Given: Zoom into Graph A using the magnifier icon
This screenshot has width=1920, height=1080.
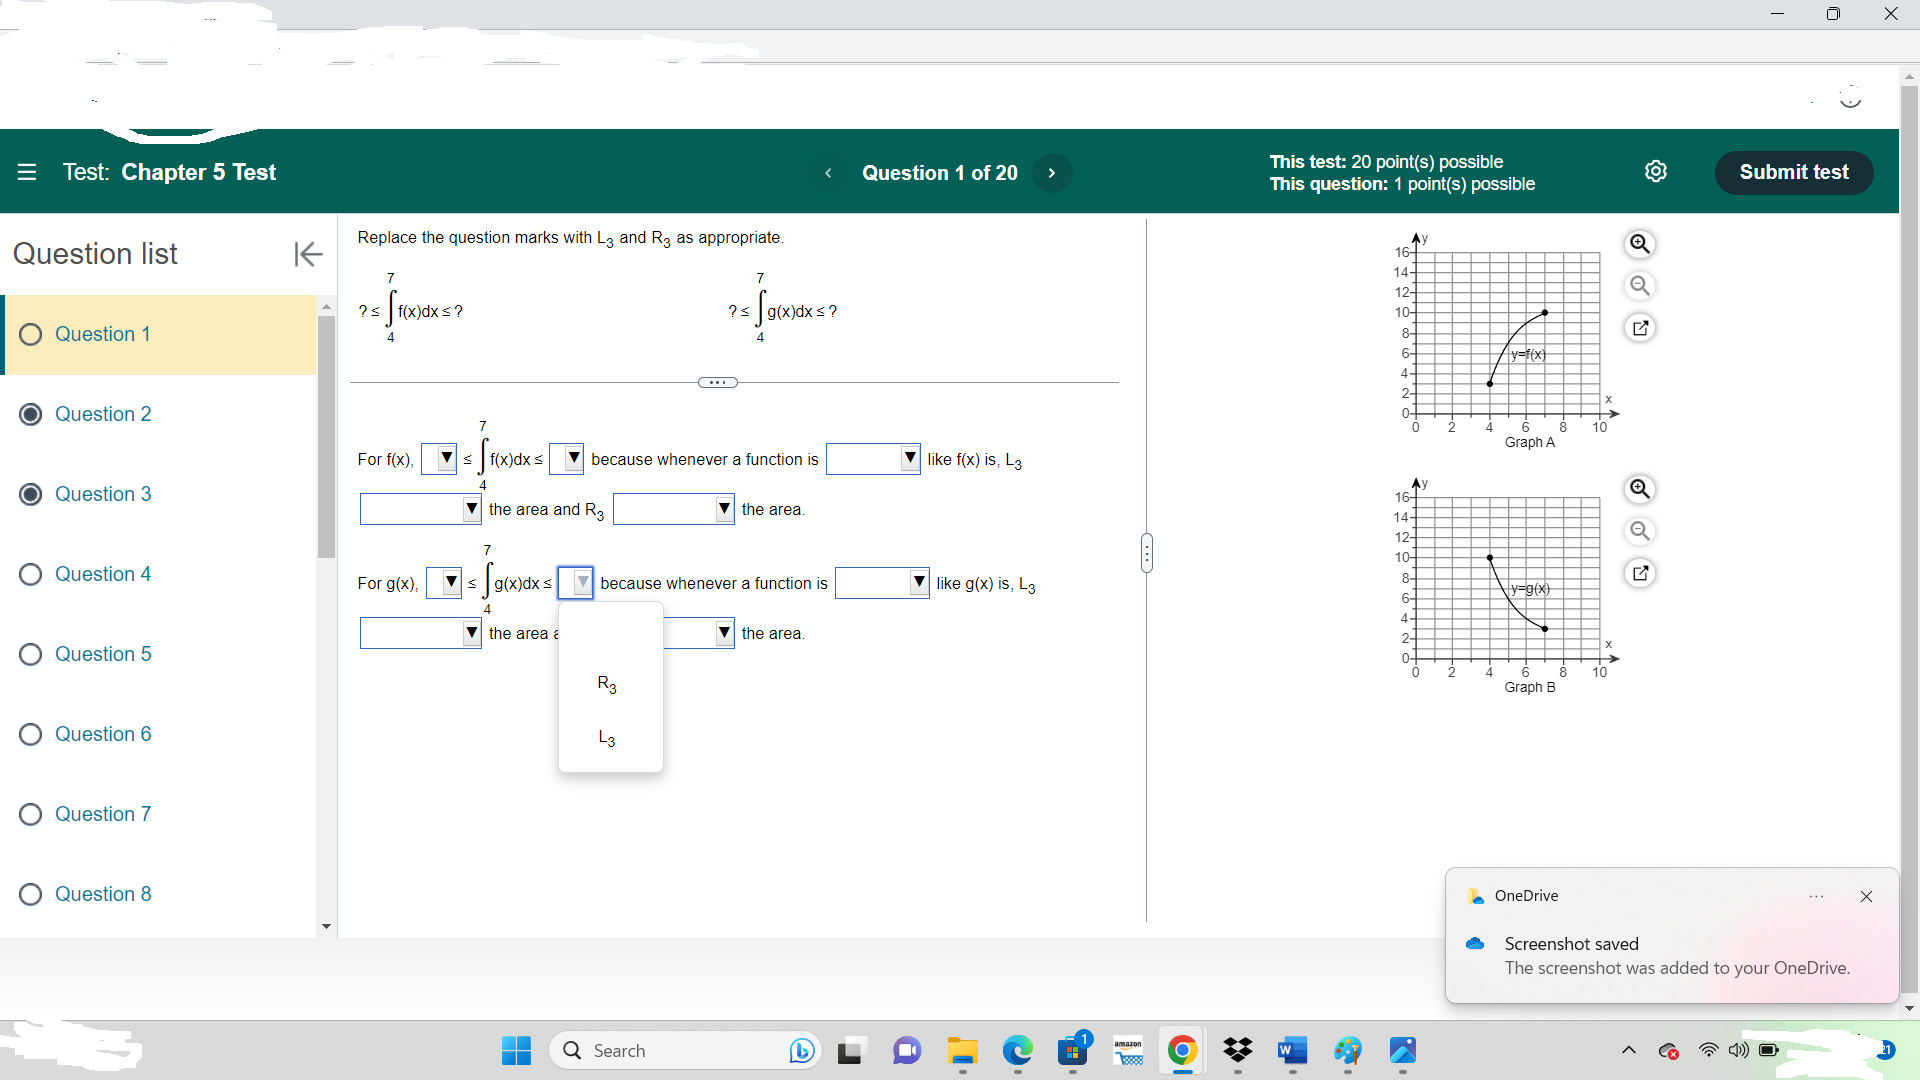Looking at the screenshot, I should (x=1640, y=244).
